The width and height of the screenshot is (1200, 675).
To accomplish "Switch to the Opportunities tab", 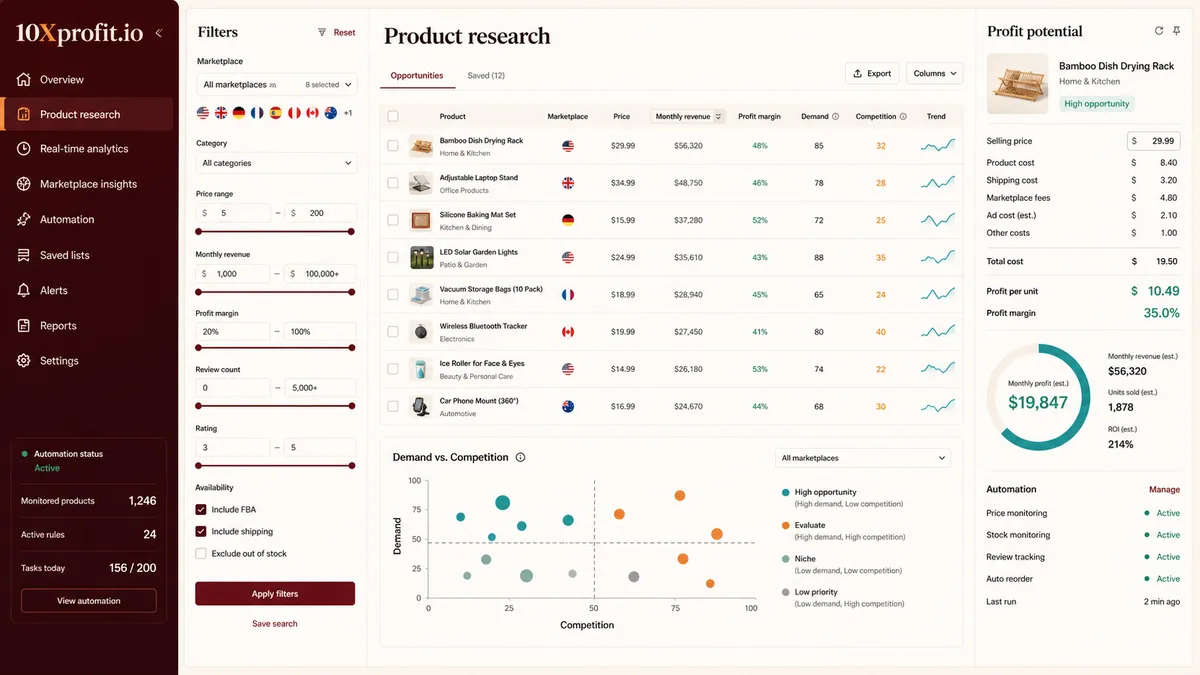I will 417,76.
